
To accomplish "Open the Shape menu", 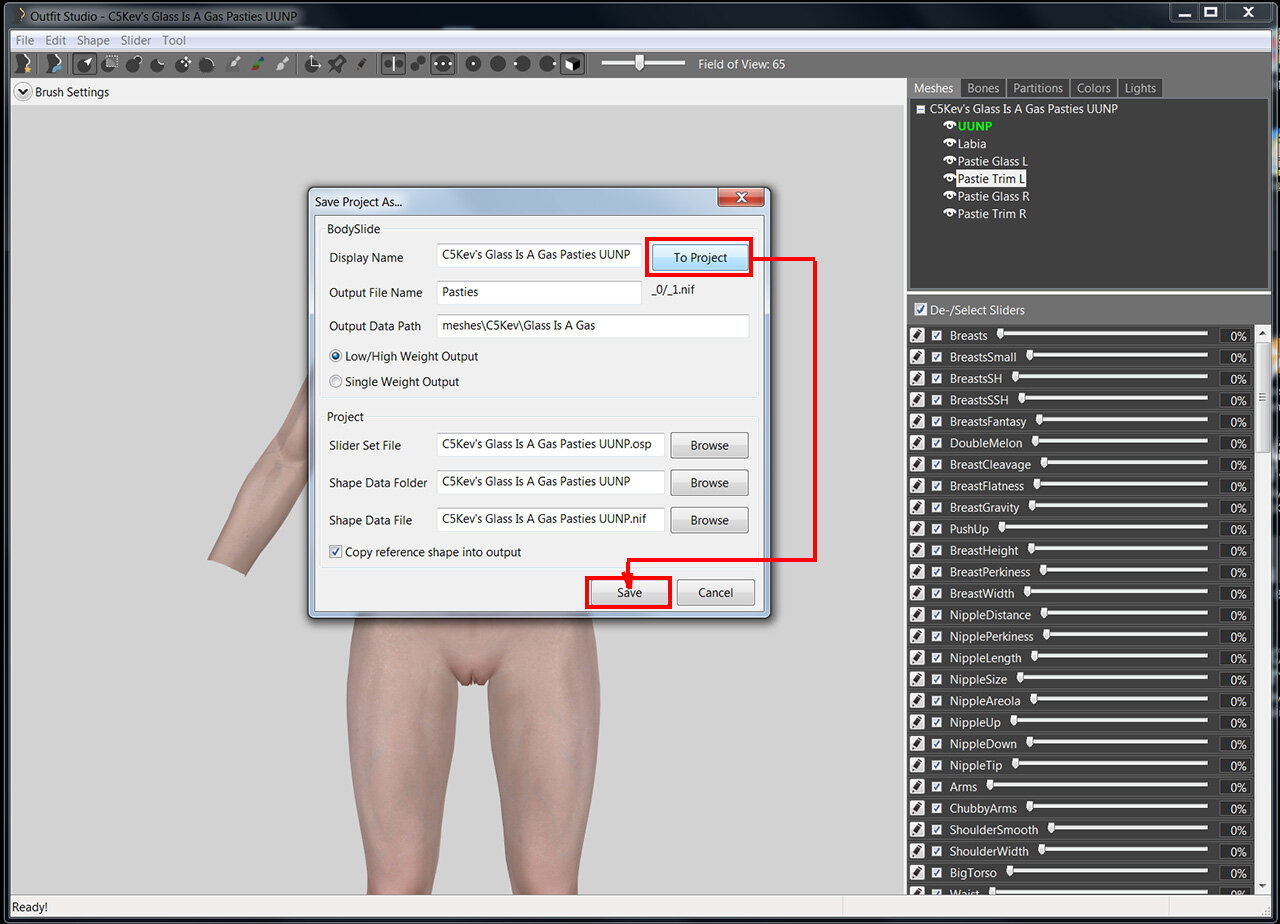I will click(93, 40).
